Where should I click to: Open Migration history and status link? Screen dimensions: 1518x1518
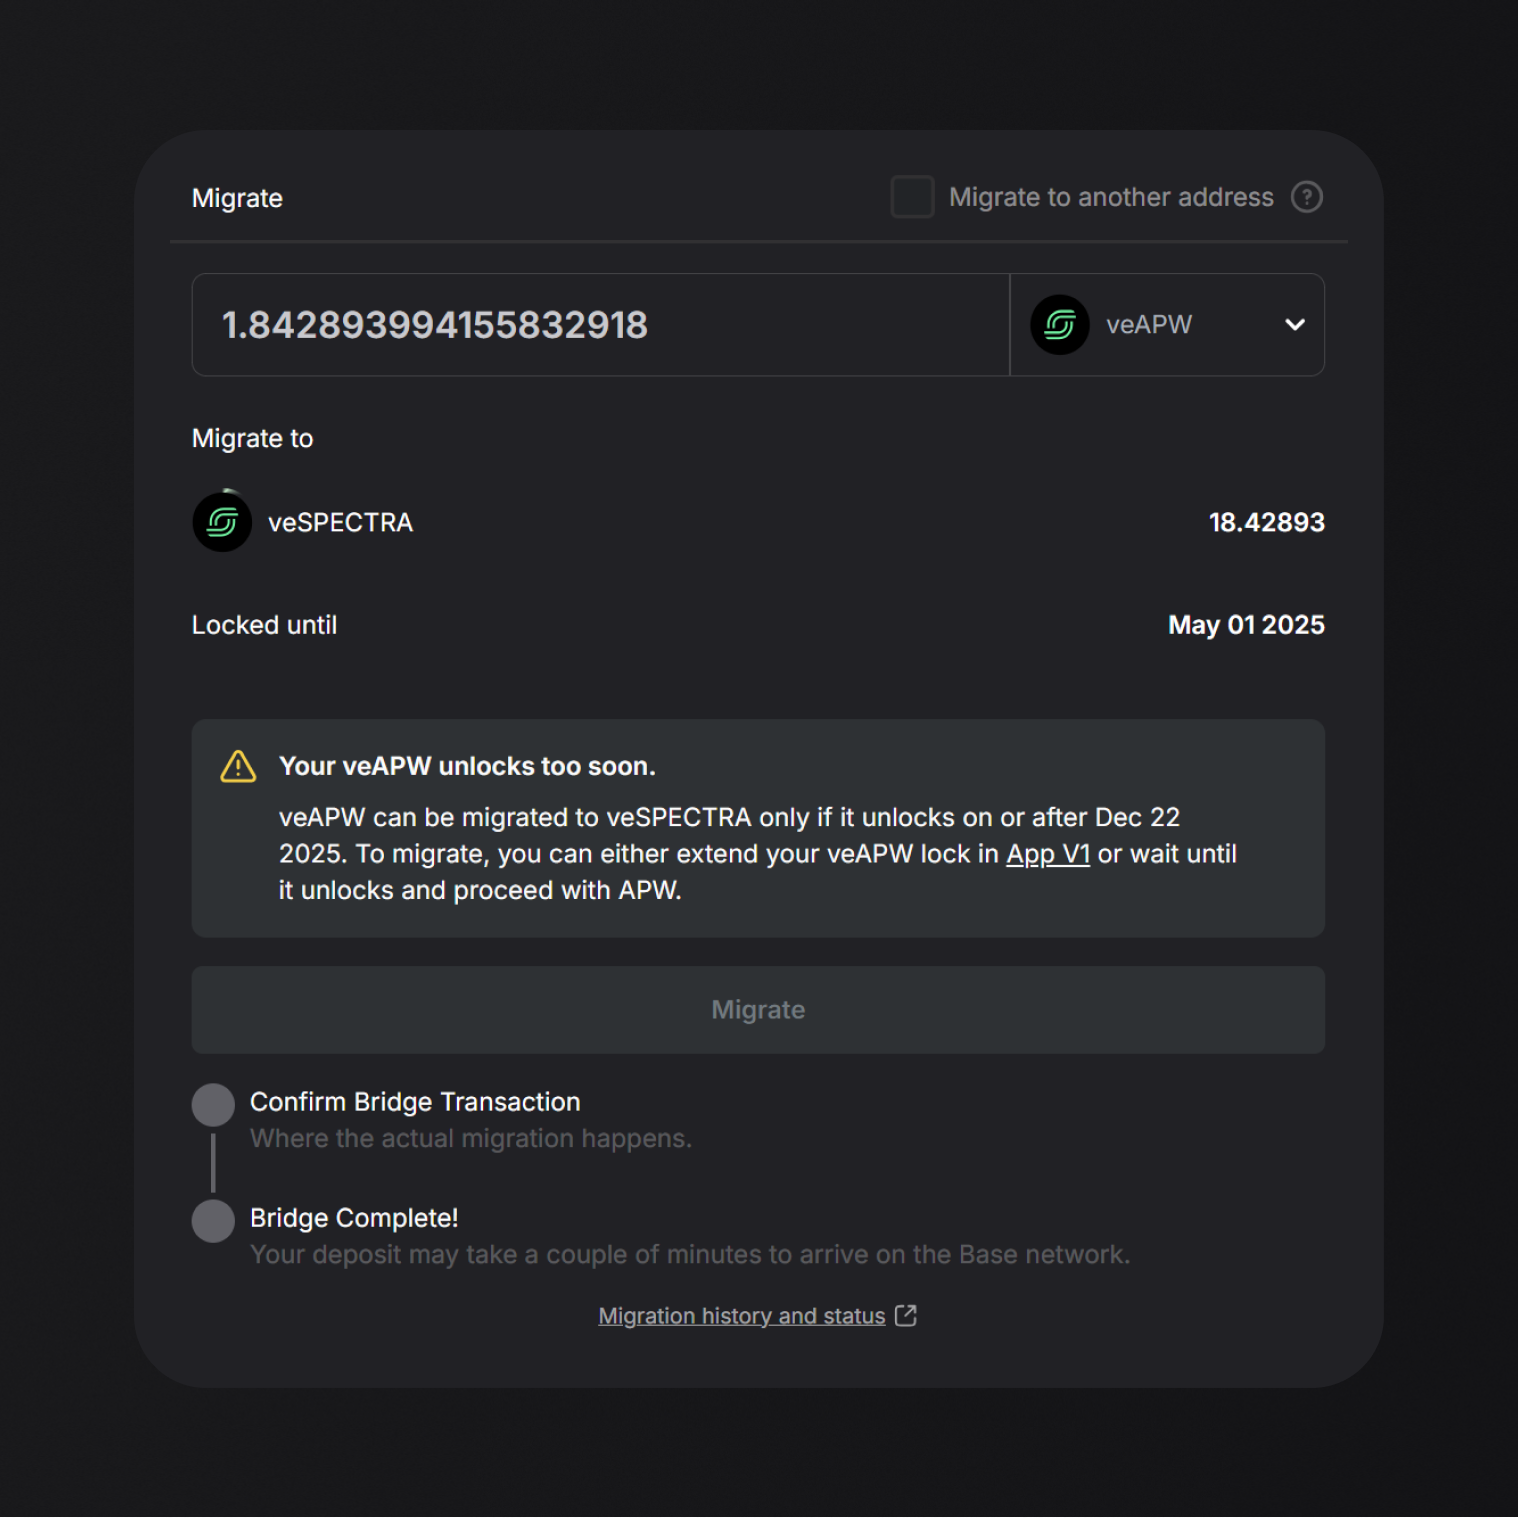click(x=742, y=1316)
